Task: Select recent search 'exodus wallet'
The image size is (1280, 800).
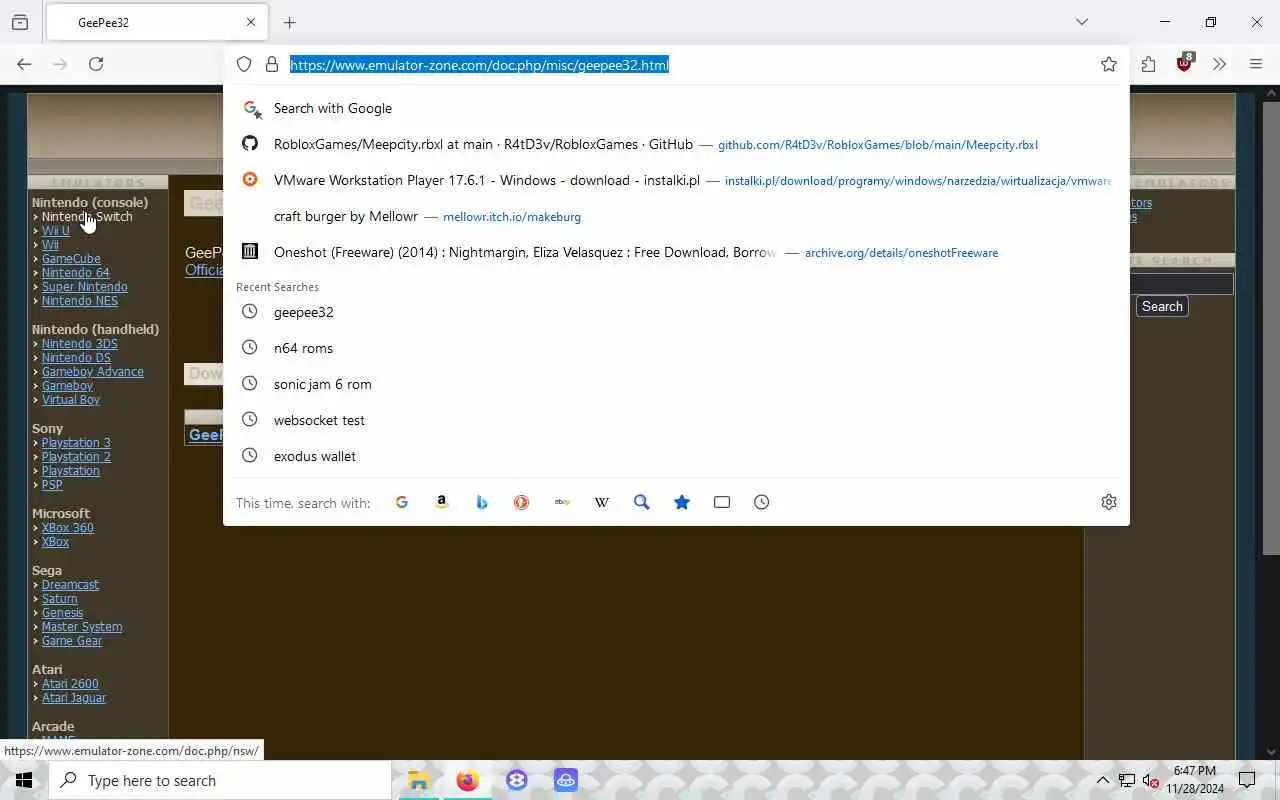Action: [676, 456]
